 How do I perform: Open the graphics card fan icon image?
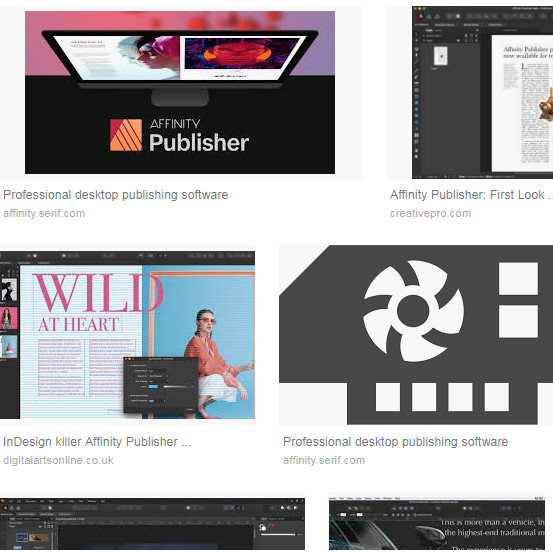click(x=416, y=335)
